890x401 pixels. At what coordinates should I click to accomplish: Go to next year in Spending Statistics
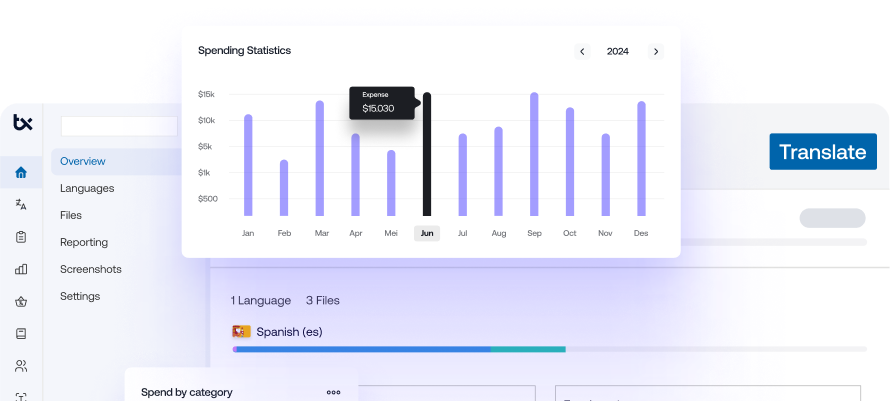(656, 52)
